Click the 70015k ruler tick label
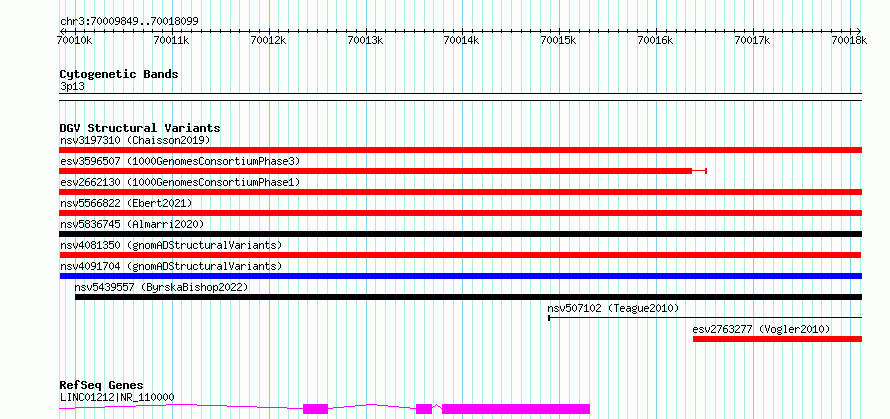 pyautogui.click(x=560, y=40)
